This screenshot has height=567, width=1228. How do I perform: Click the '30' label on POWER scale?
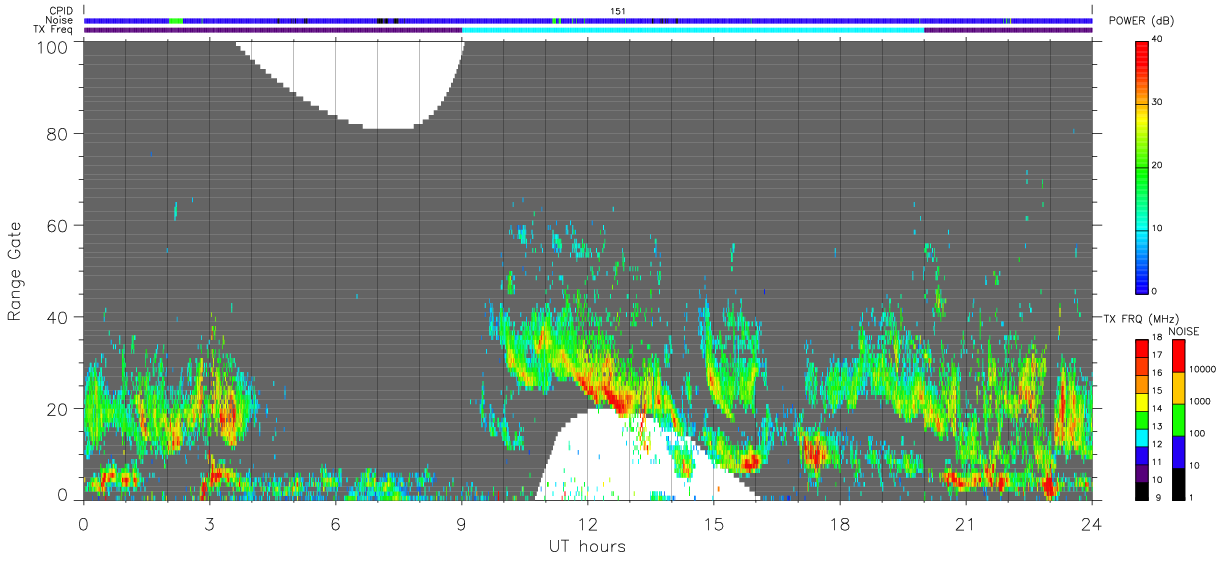coord(1158,103)
